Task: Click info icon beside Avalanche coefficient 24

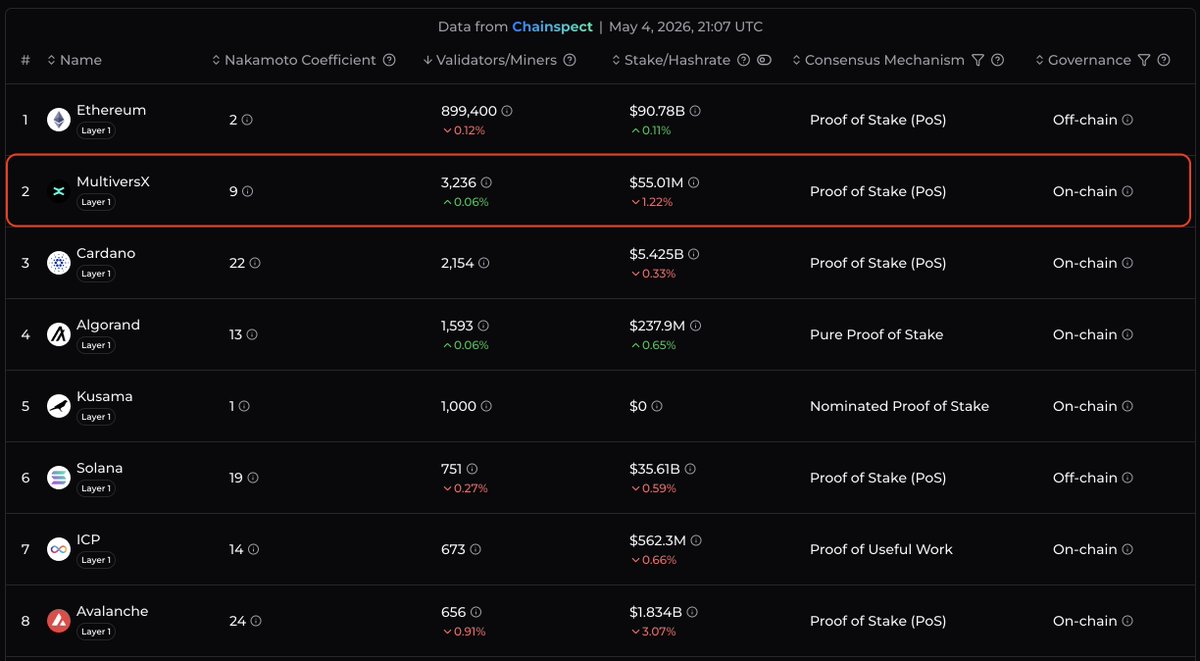Action: pos(256,621)
